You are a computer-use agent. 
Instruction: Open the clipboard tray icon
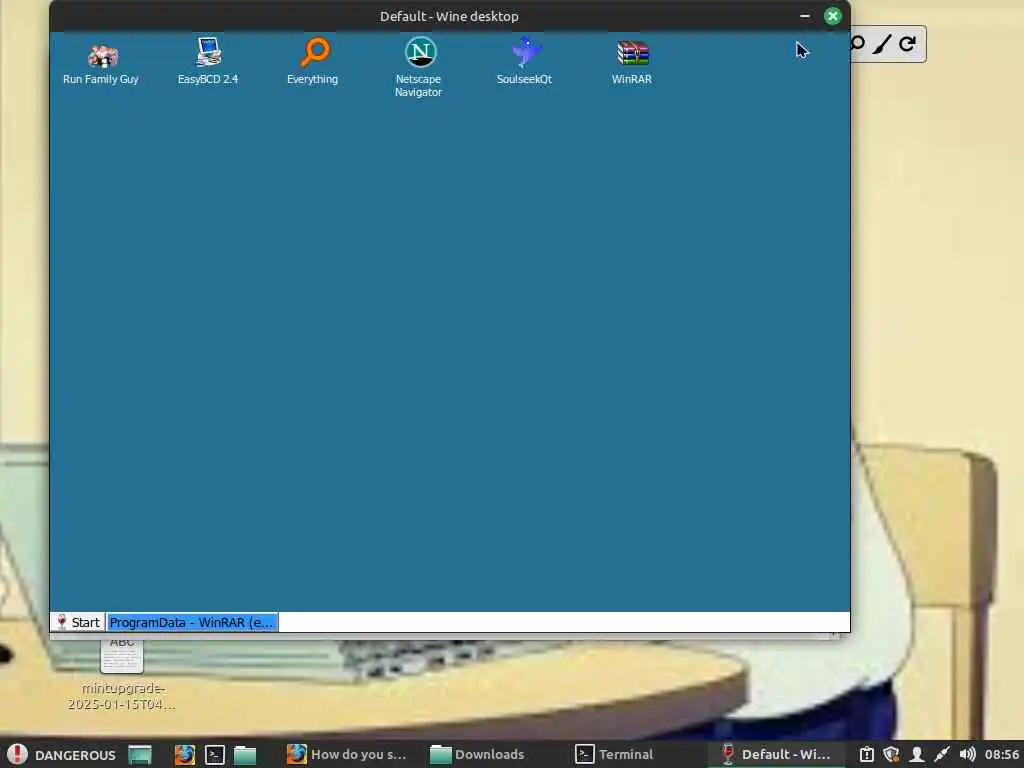point(866,754)
